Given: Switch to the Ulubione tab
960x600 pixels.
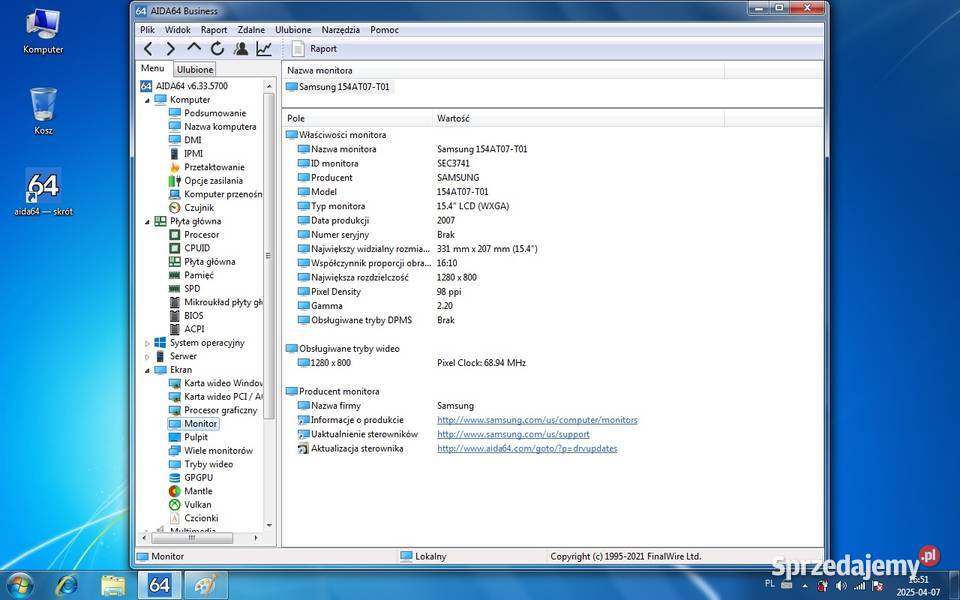Looking at the screenshot, I should (x=195, y=70).
